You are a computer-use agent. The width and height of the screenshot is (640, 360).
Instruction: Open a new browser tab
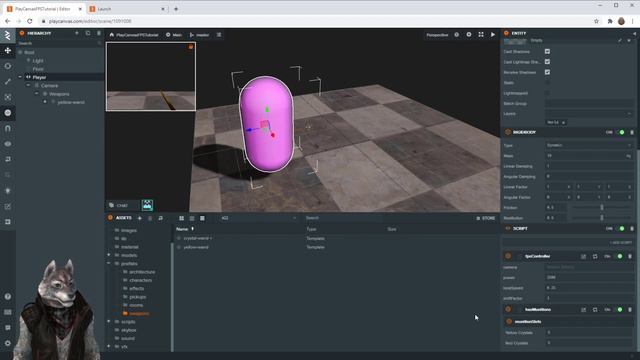click(x=176, y=9)
